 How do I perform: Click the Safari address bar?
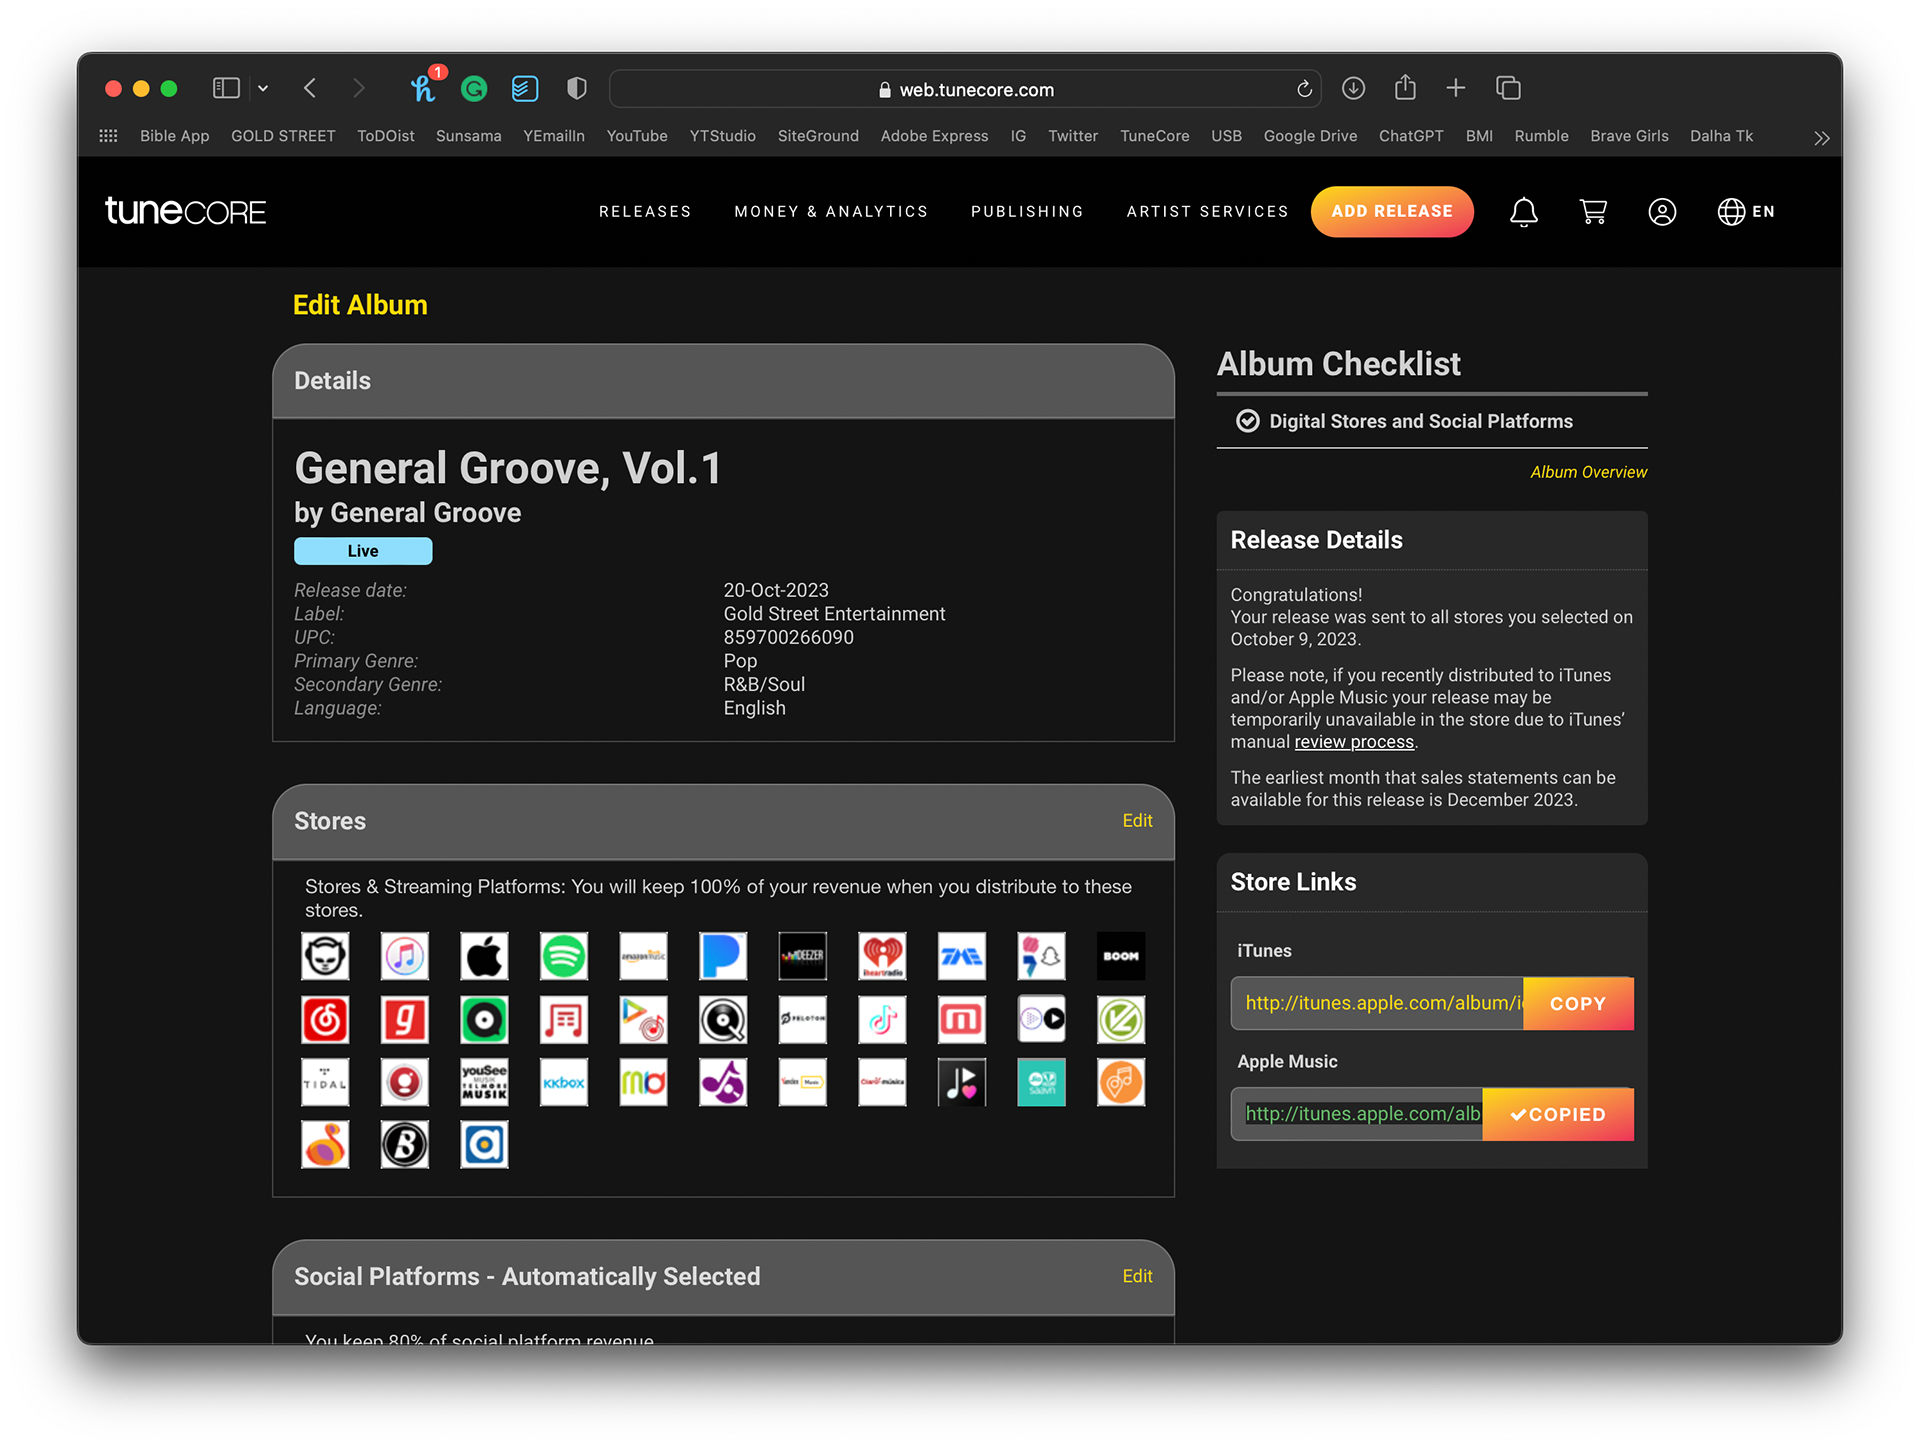click(965, 89)
